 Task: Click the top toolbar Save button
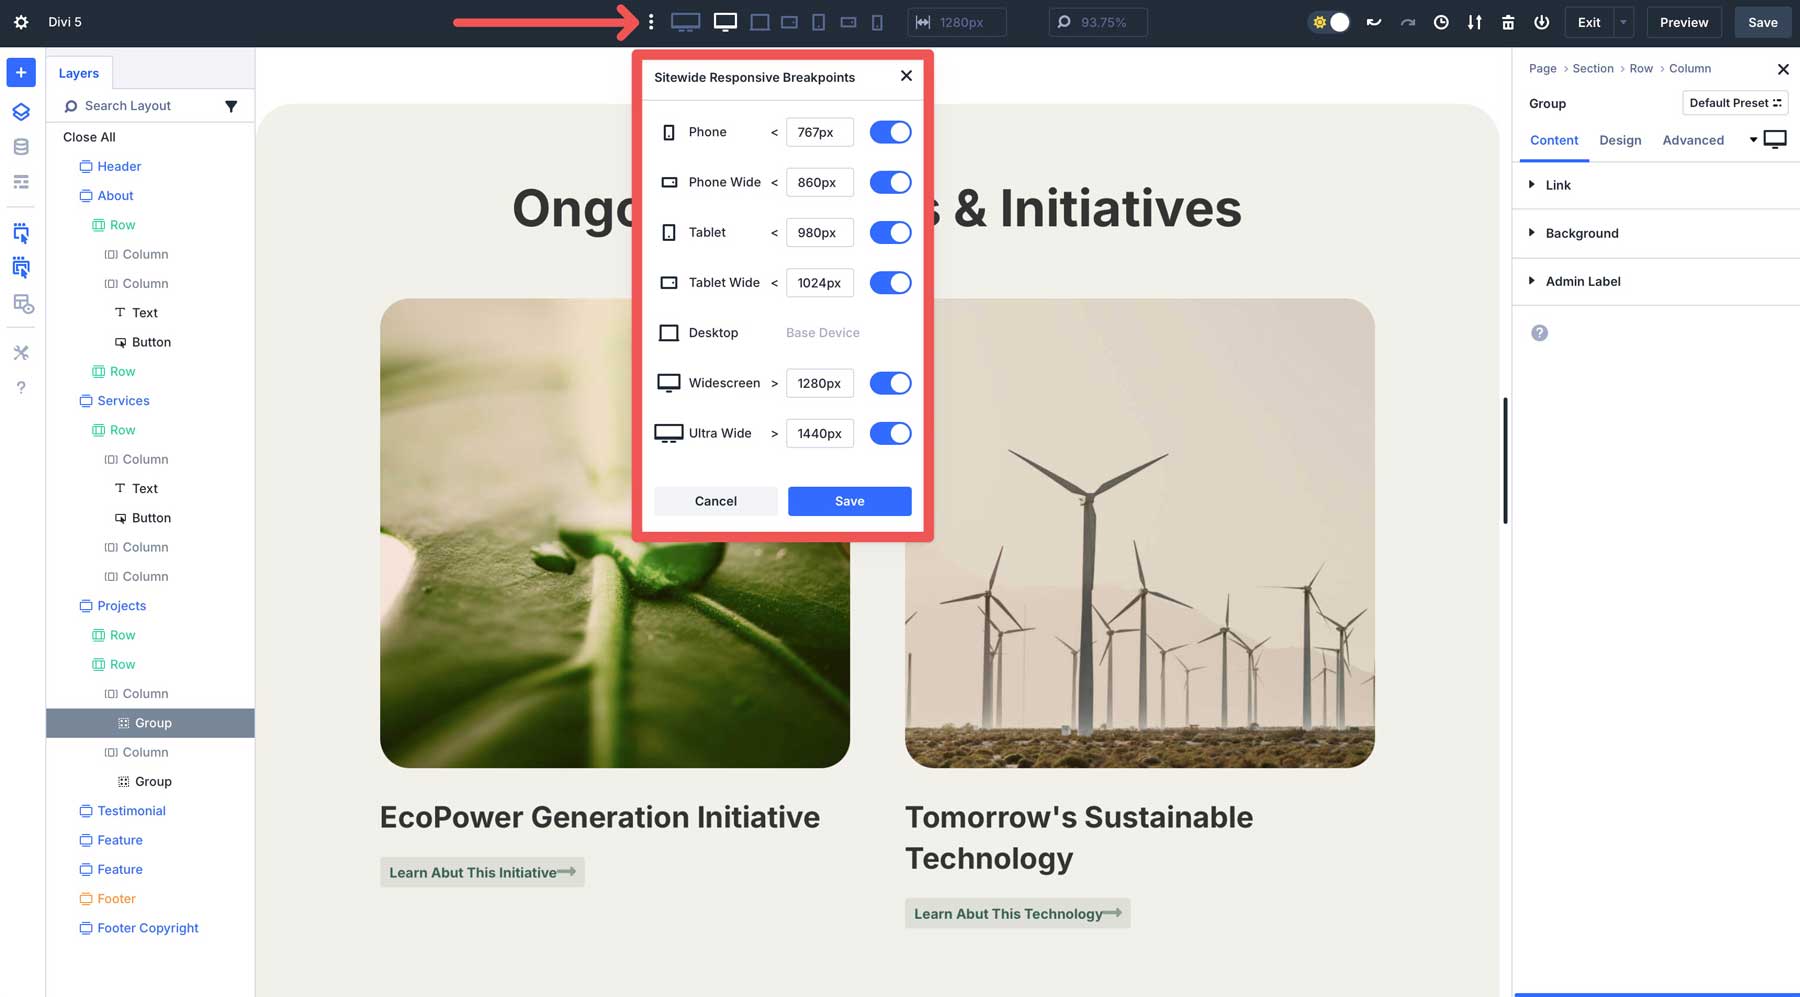[x=1762, y=22]
